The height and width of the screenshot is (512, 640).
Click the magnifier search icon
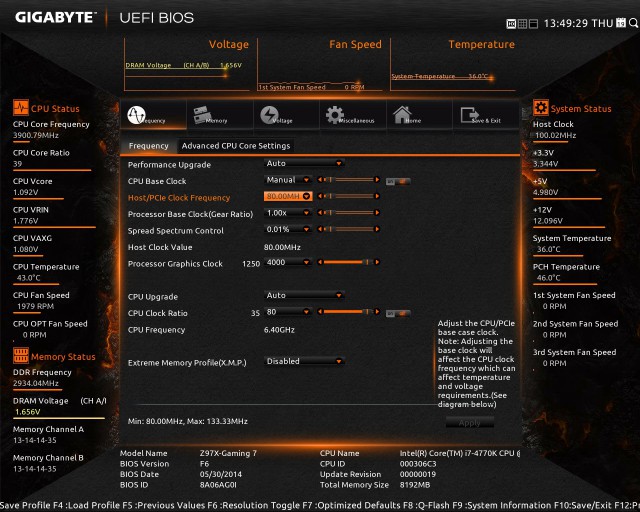pyautogui.click(x=633, y=23)
